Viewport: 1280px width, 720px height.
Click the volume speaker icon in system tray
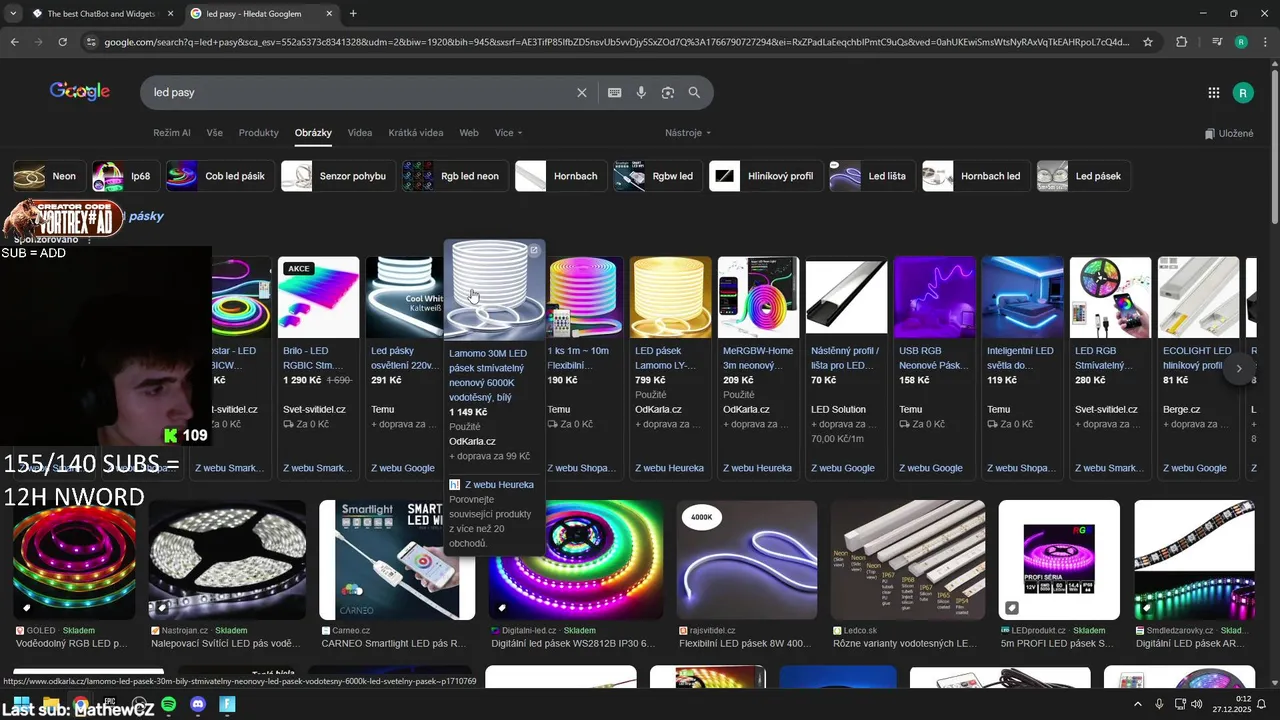1197,704
